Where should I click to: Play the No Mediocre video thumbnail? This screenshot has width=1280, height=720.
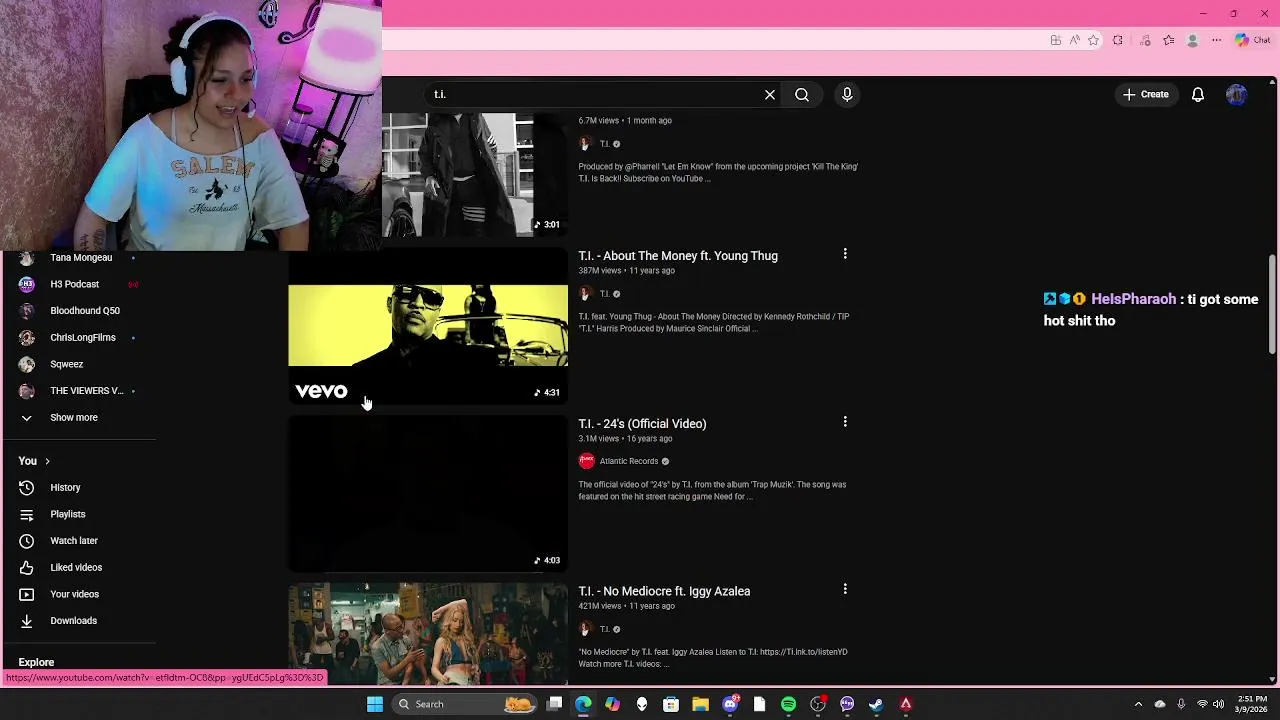[x=428, y=634]
